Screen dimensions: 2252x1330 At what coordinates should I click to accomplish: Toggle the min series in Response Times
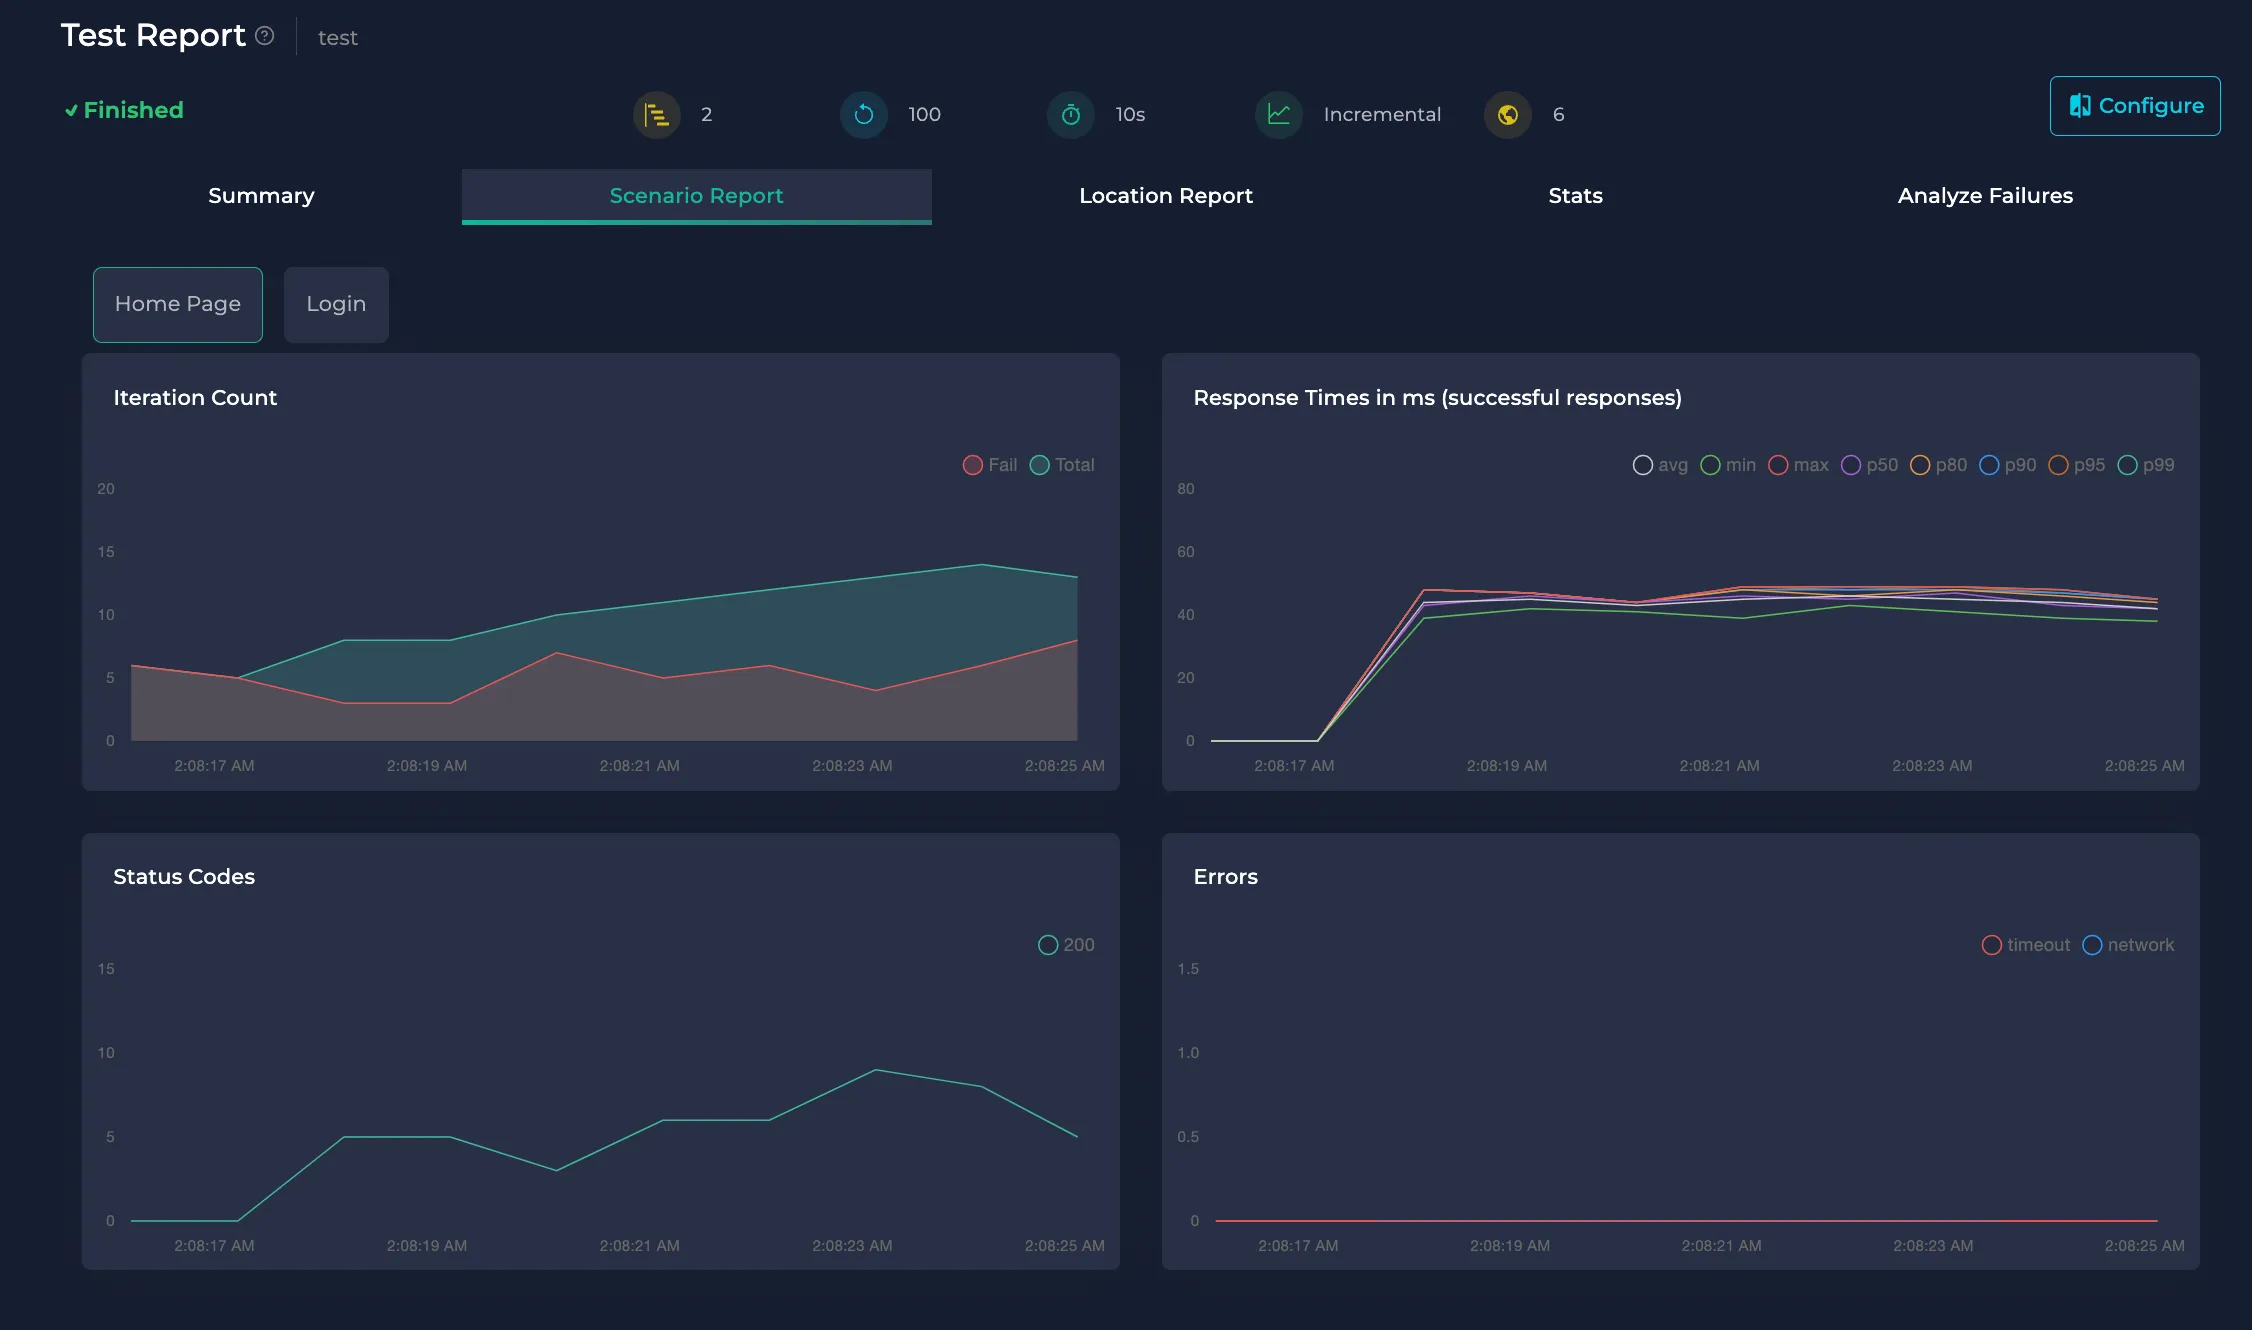click(x=1728, y=465)
